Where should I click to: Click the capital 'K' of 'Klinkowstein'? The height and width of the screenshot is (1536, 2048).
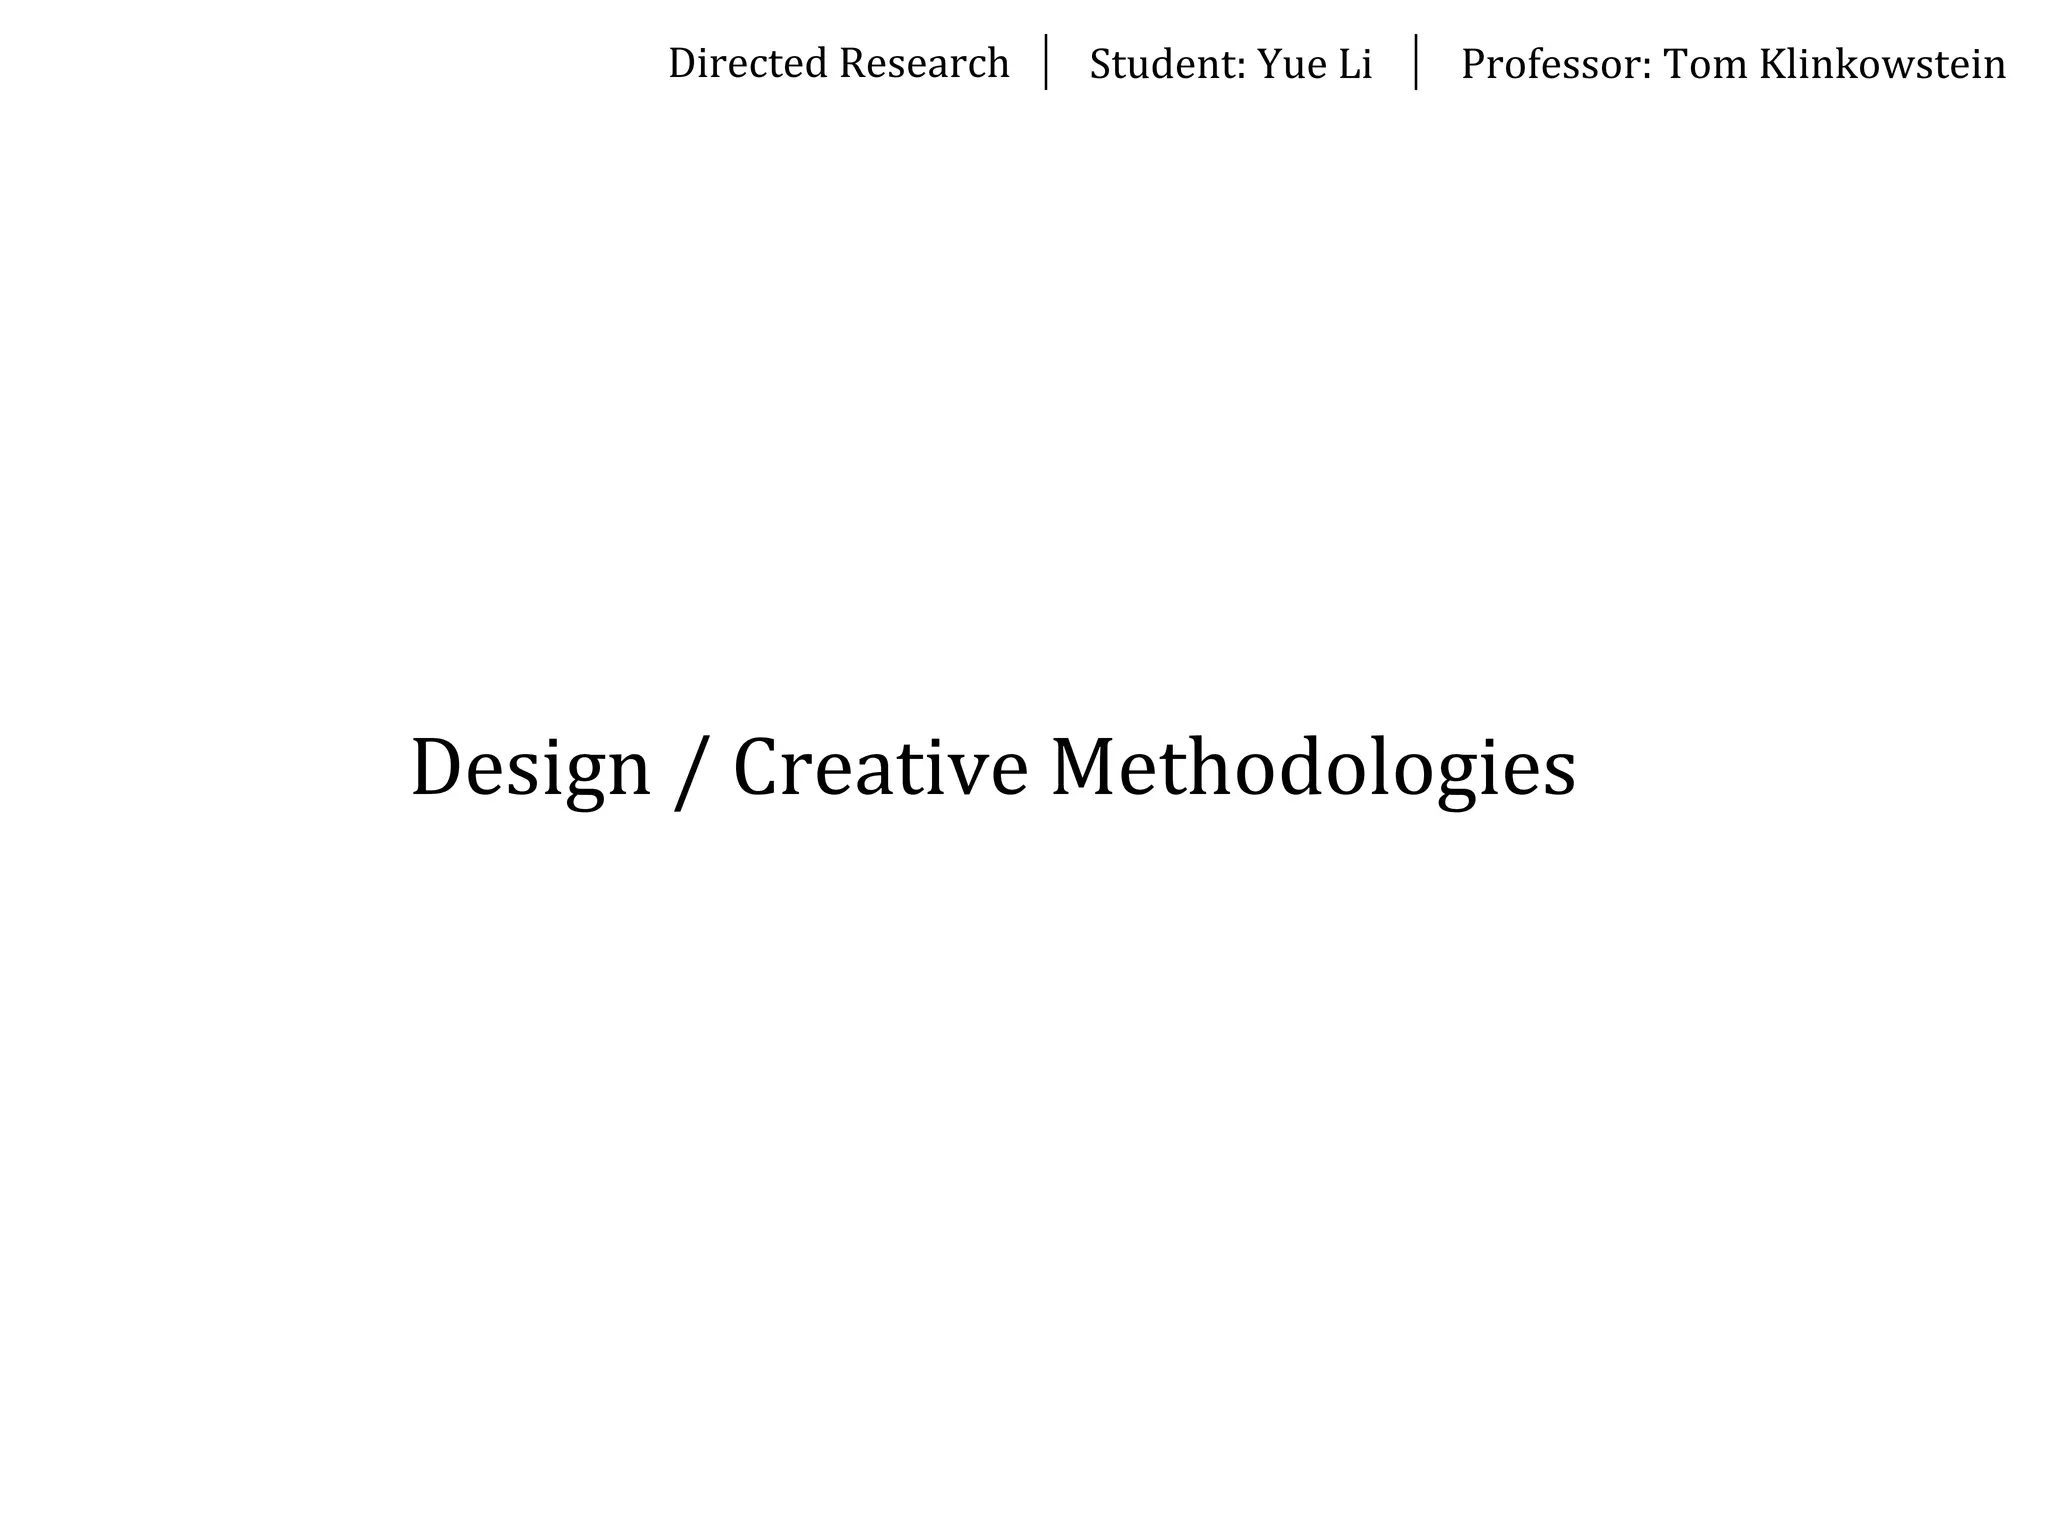click(1772, 65)
